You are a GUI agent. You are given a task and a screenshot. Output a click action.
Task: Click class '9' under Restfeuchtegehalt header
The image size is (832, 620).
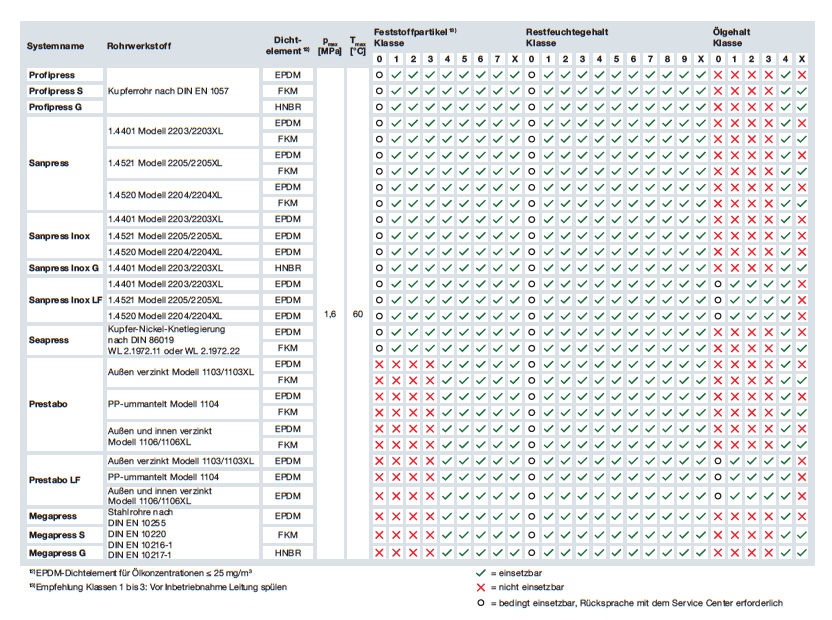(684, 59)
